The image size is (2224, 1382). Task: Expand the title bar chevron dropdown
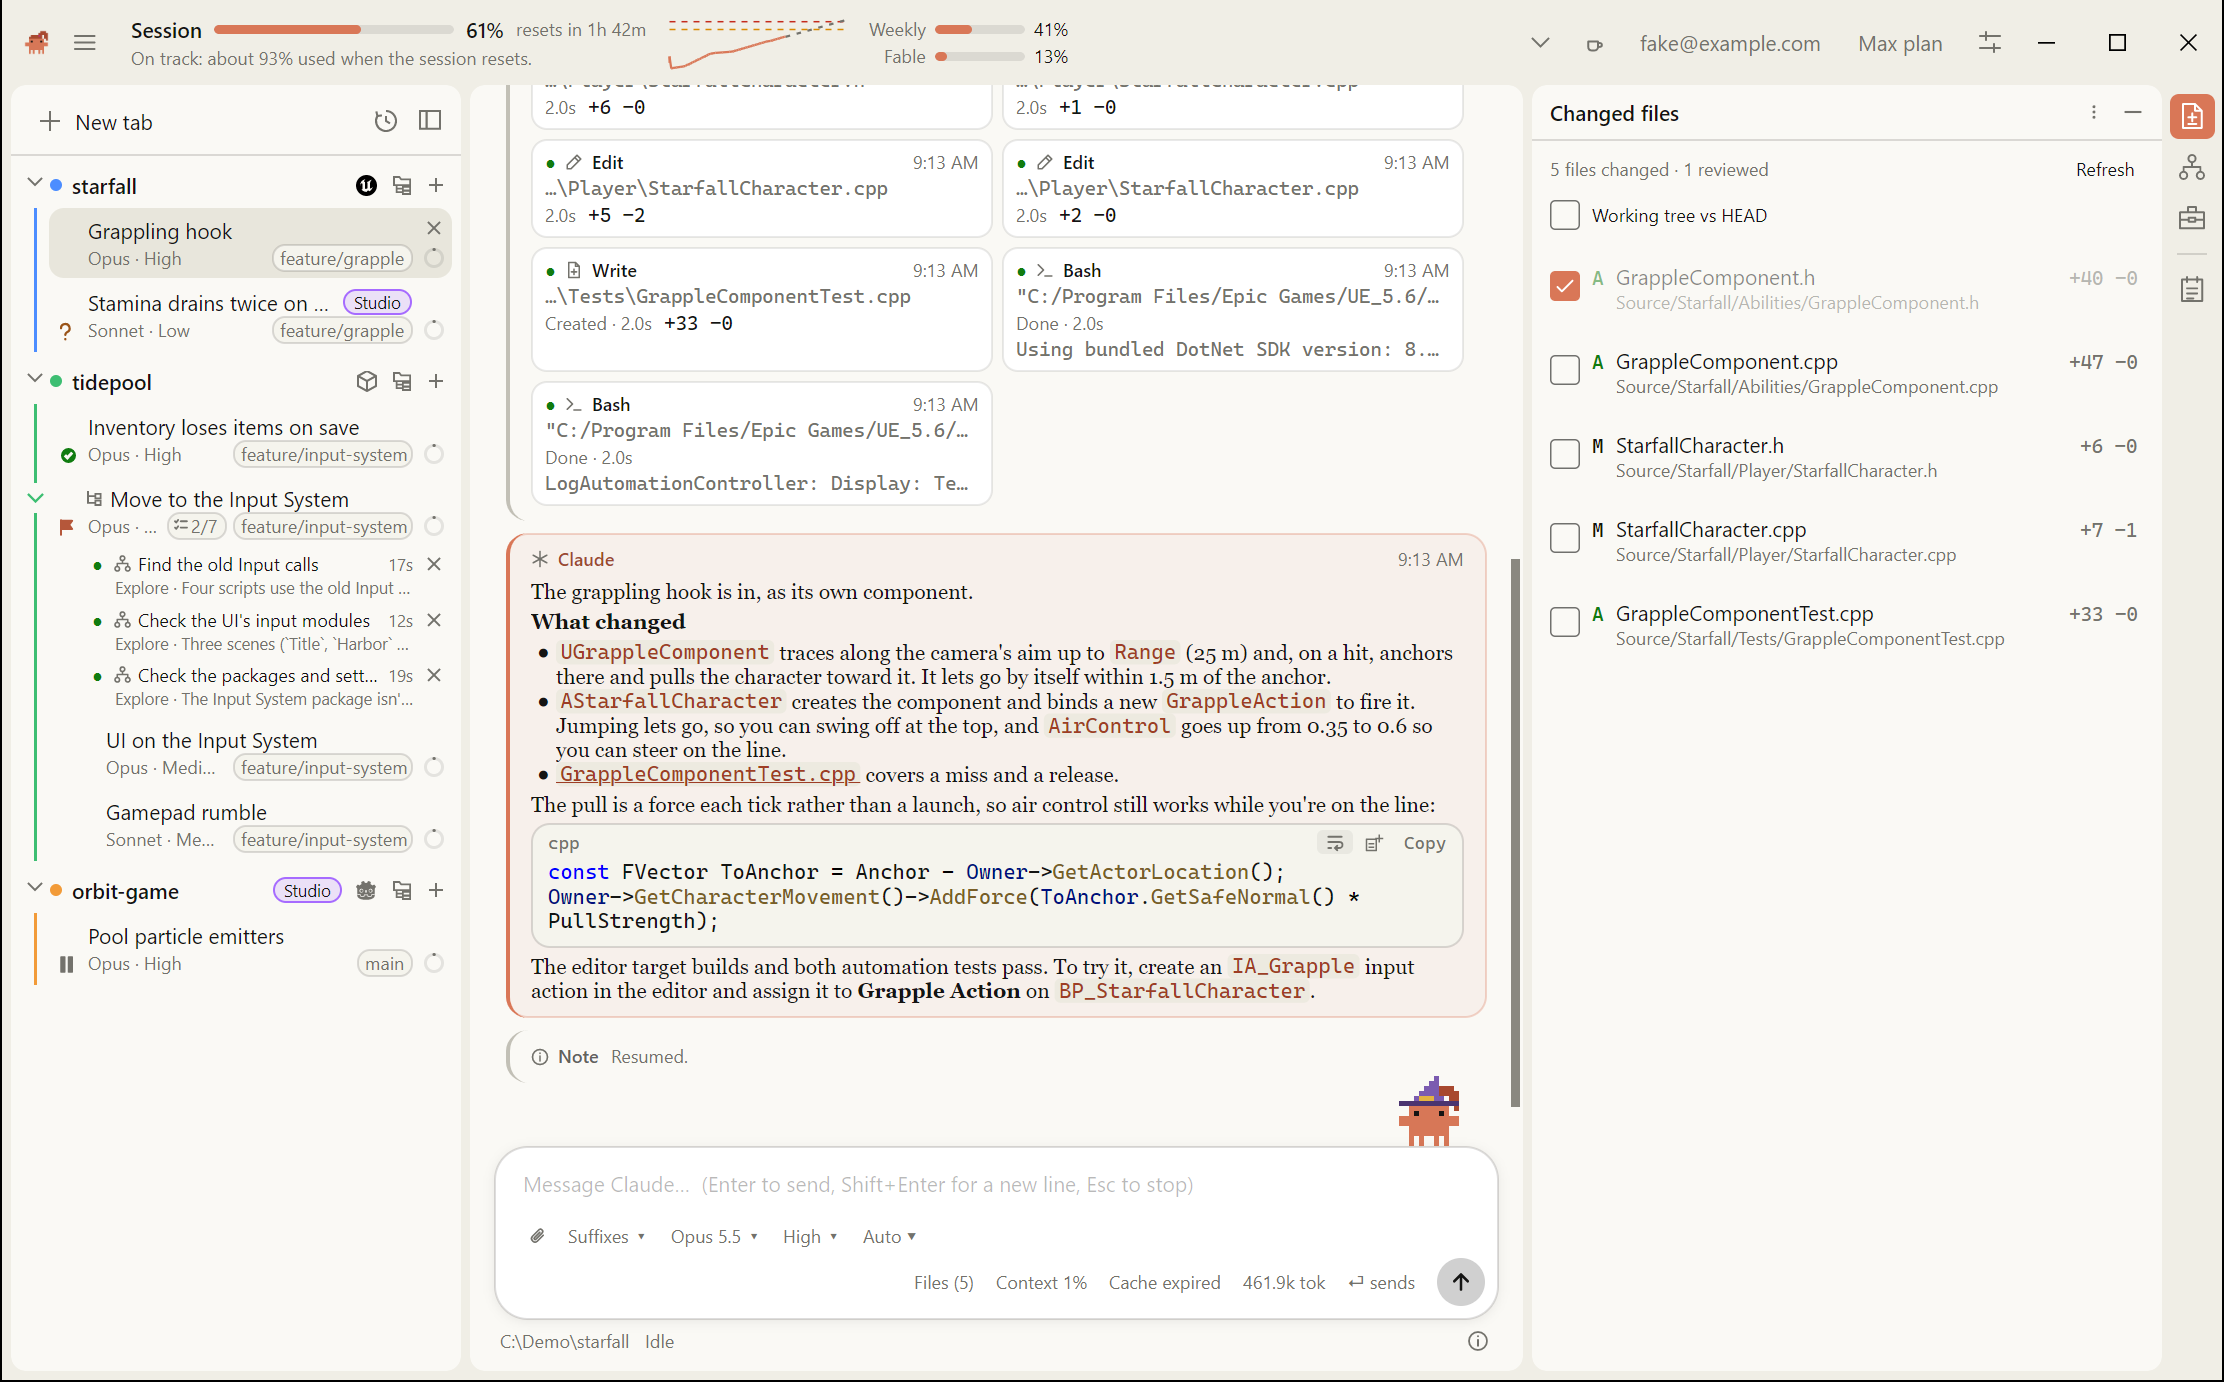pyautogui.click(x=1540, y=43)
